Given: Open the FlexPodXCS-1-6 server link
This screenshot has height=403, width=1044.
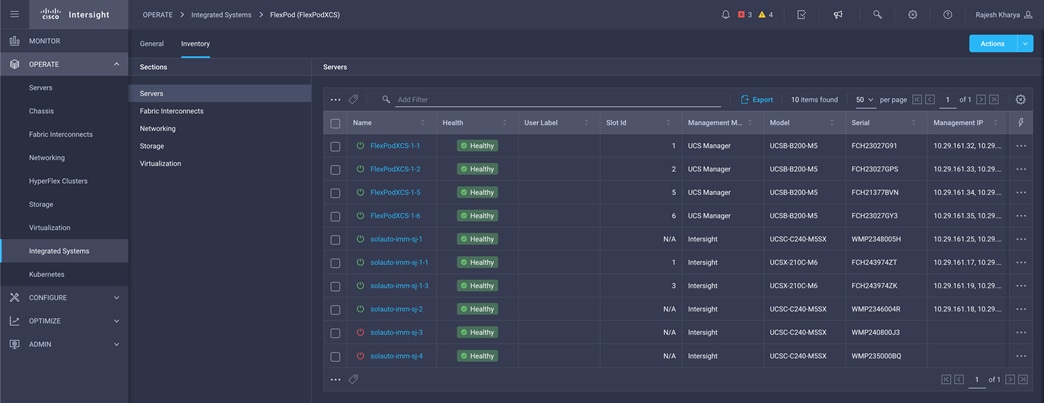Looking at the screenshot, I should [x=395, y=216].
